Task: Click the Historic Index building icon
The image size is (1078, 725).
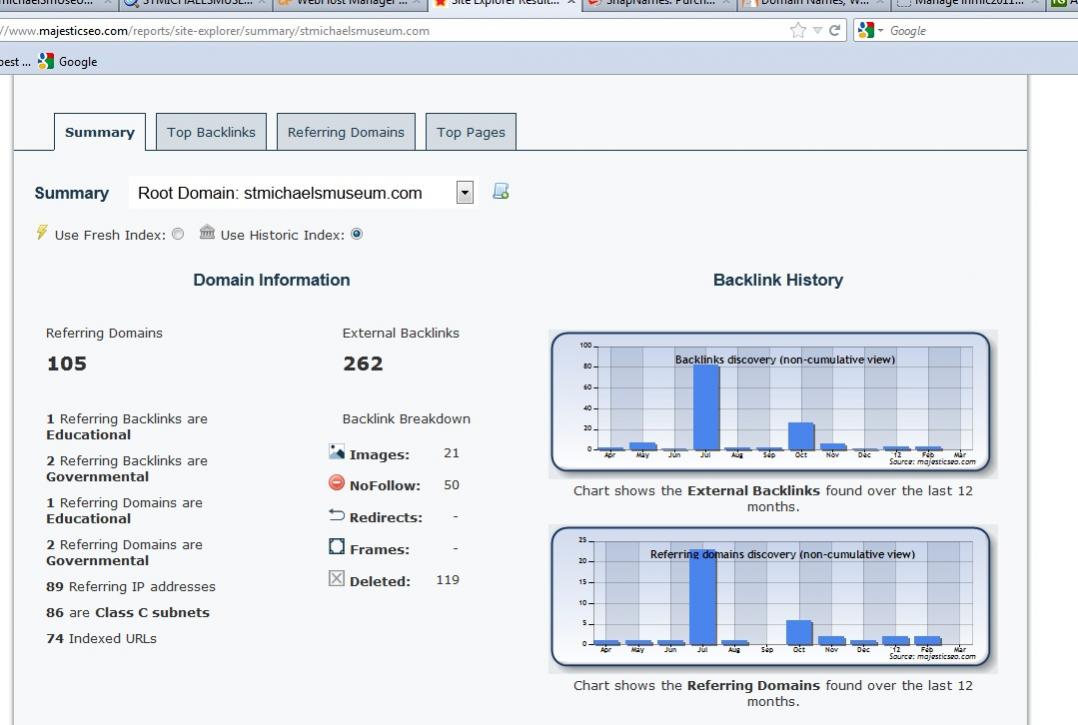Action: click(x=207, y=233)
